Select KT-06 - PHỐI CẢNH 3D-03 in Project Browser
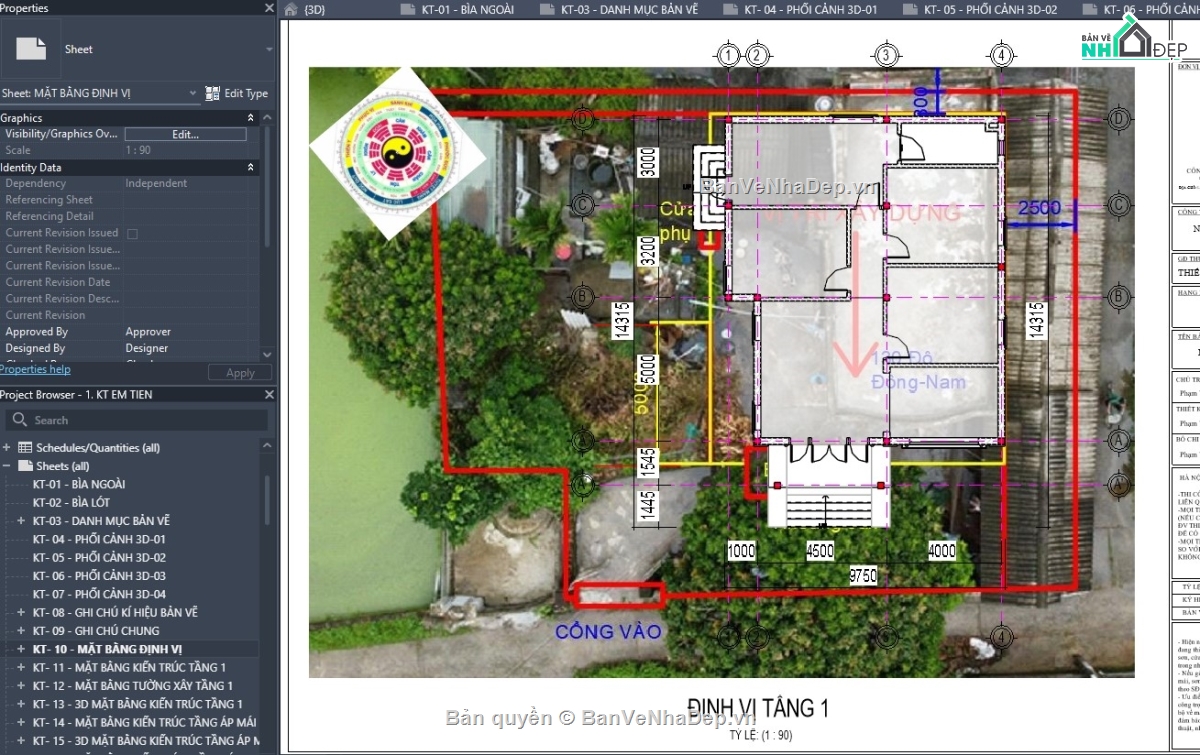The height and width of the screenshot is (755, 1200). (x=99, y=576)
